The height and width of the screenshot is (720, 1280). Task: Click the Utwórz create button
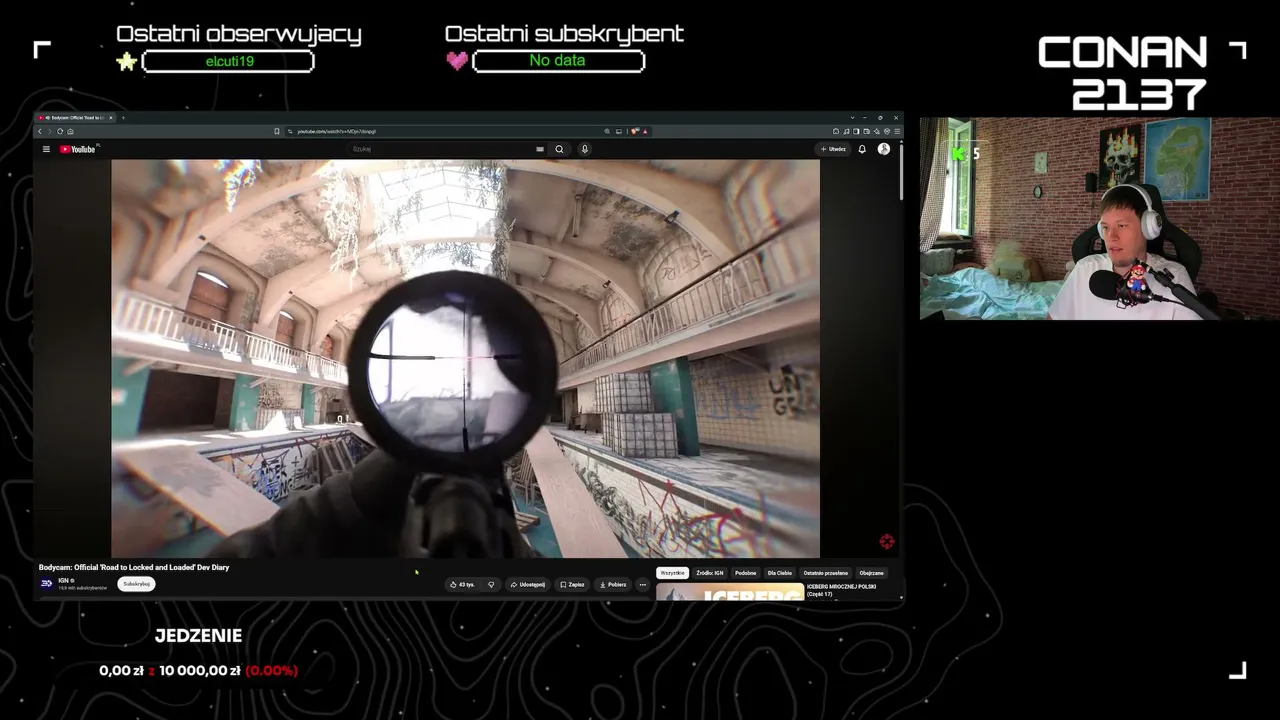pos(833,149)
